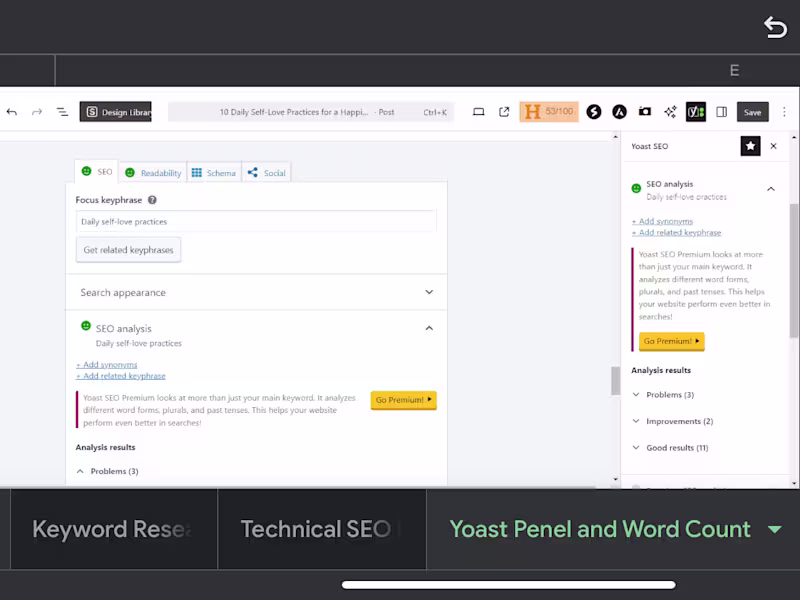Viewport: 800px width, 600px height.
Task: Expand Improvements (2) in sidebar
Action: coord(672,421)
